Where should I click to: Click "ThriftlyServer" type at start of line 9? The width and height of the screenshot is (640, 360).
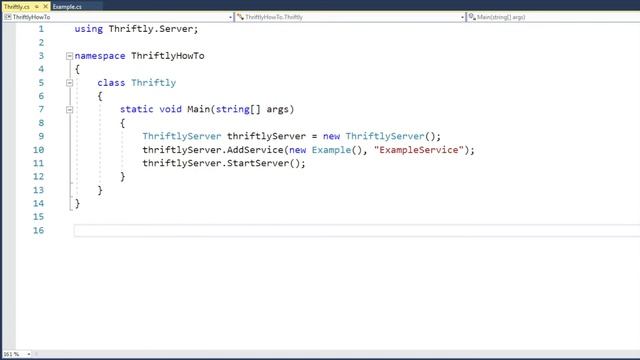tap(182, 136)
